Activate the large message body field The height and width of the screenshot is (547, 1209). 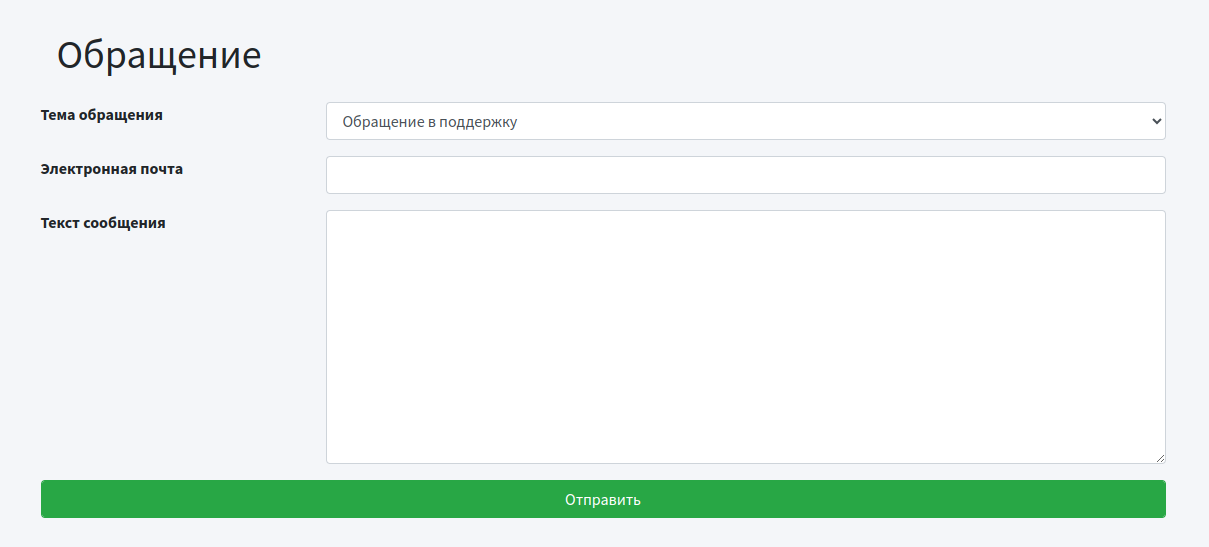coord(745,337)
